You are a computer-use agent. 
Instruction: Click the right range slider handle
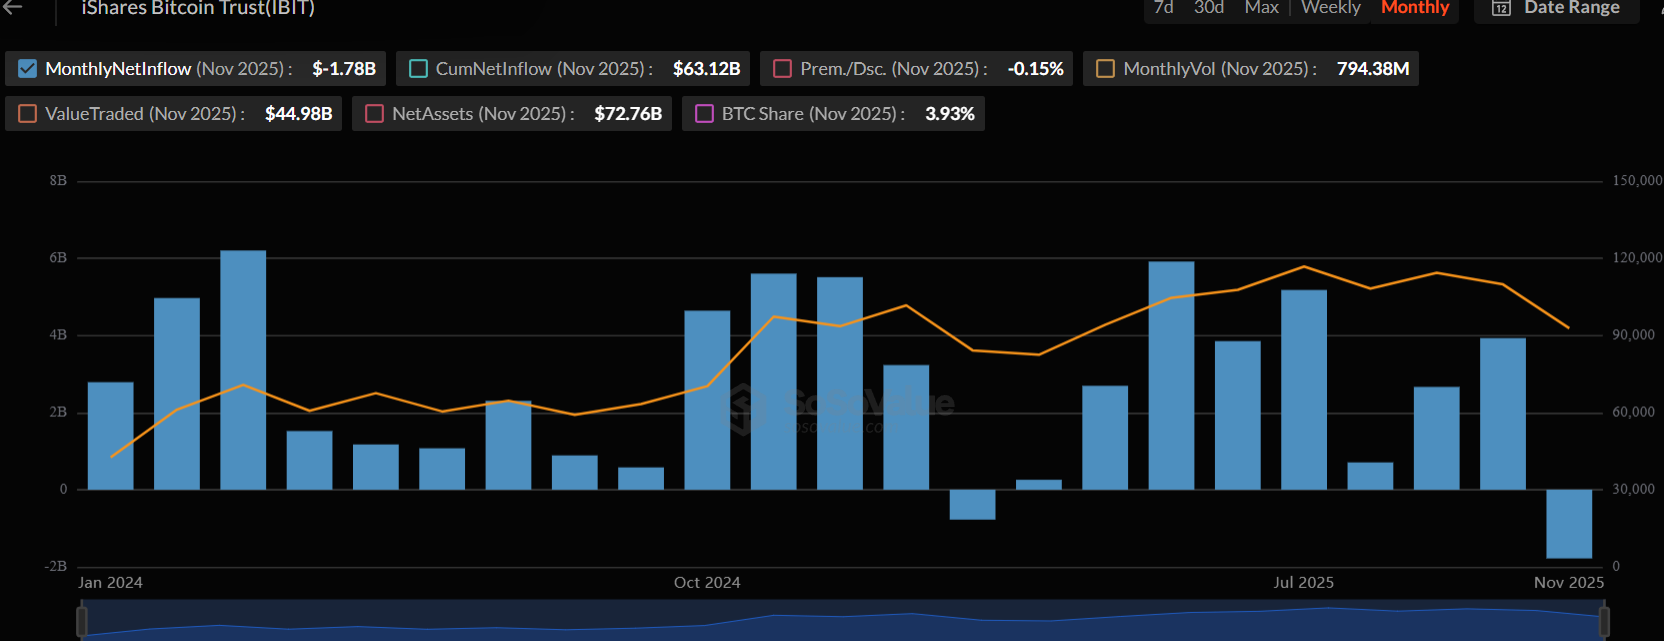(x=1604, y=620)
